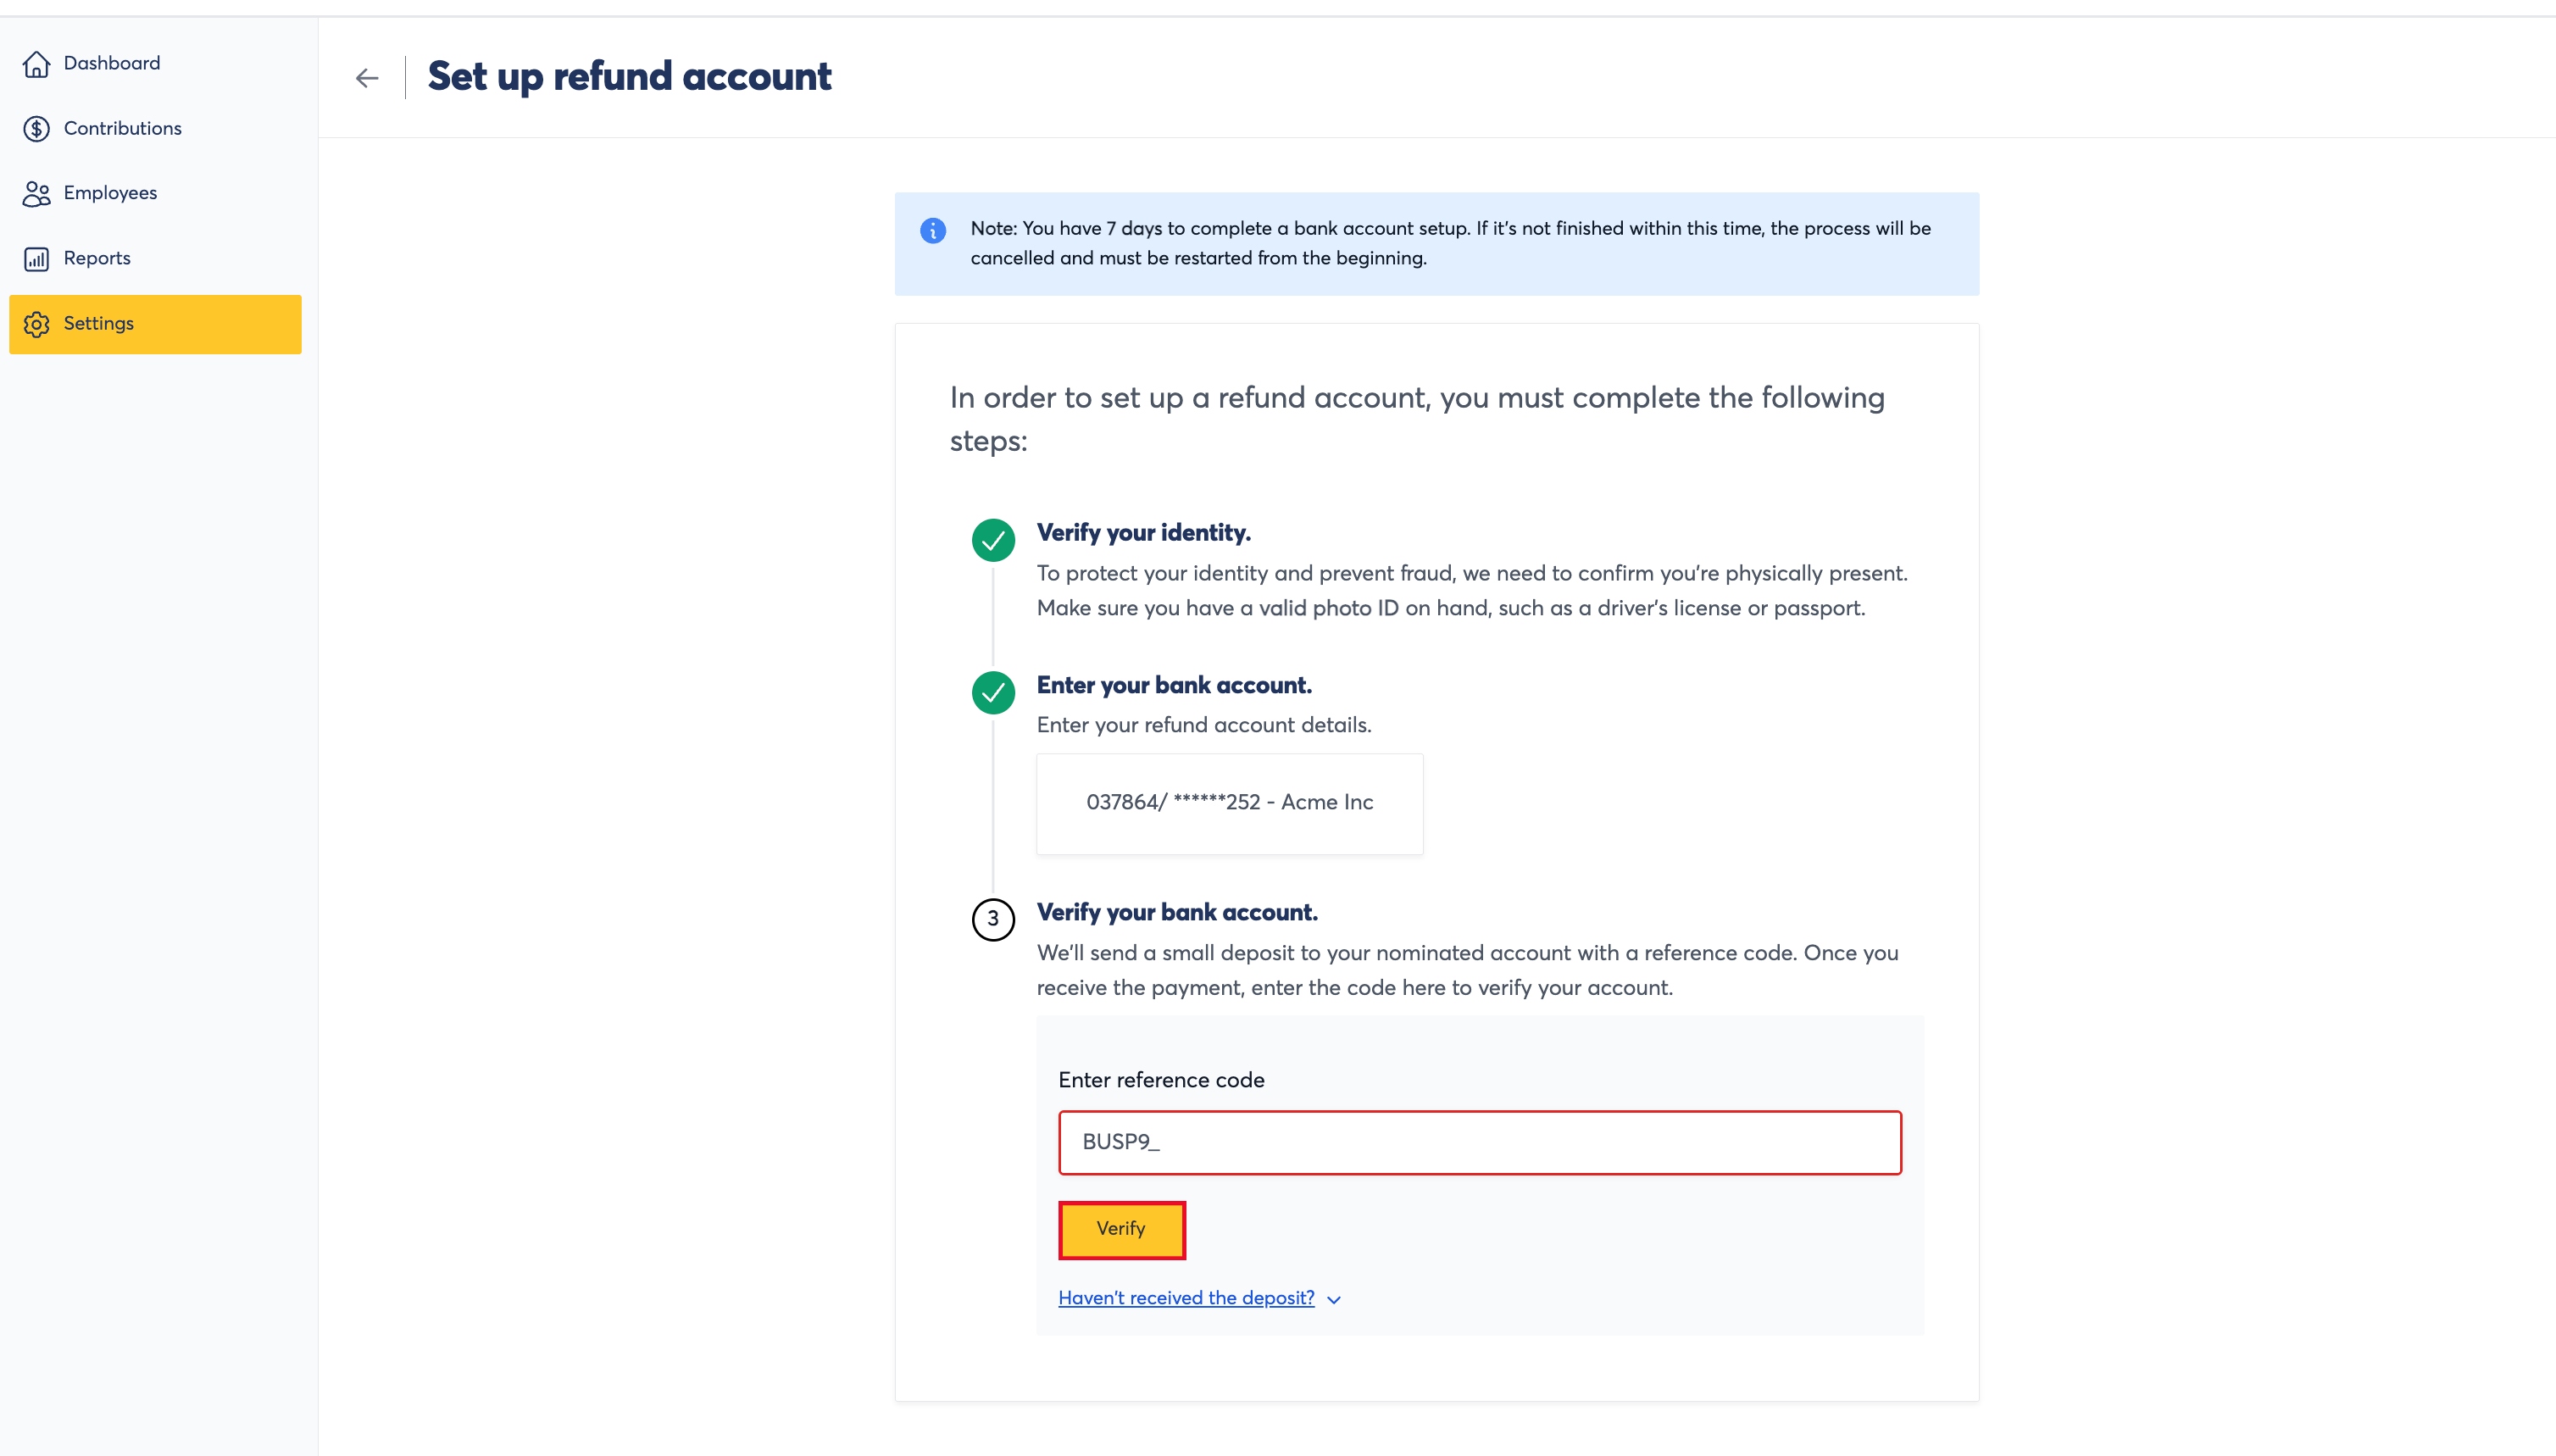Click the Acme Inc bank account card
This screenshot has height=1456, width=2556.
pos(1229,803)
